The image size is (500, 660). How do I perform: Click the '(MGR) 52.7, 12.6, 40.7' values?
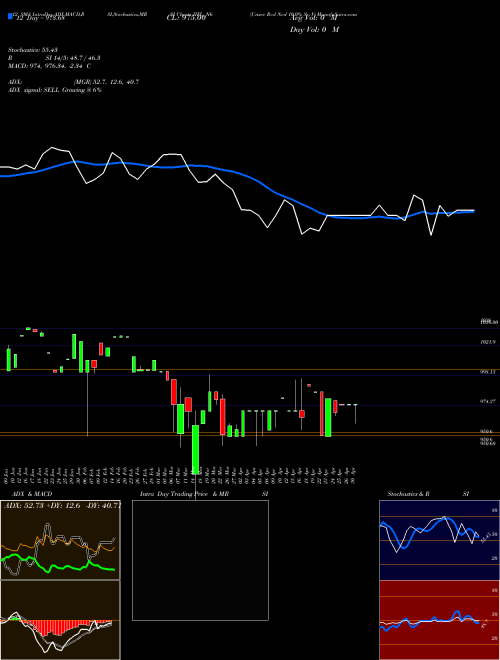(x=106, y=82)
